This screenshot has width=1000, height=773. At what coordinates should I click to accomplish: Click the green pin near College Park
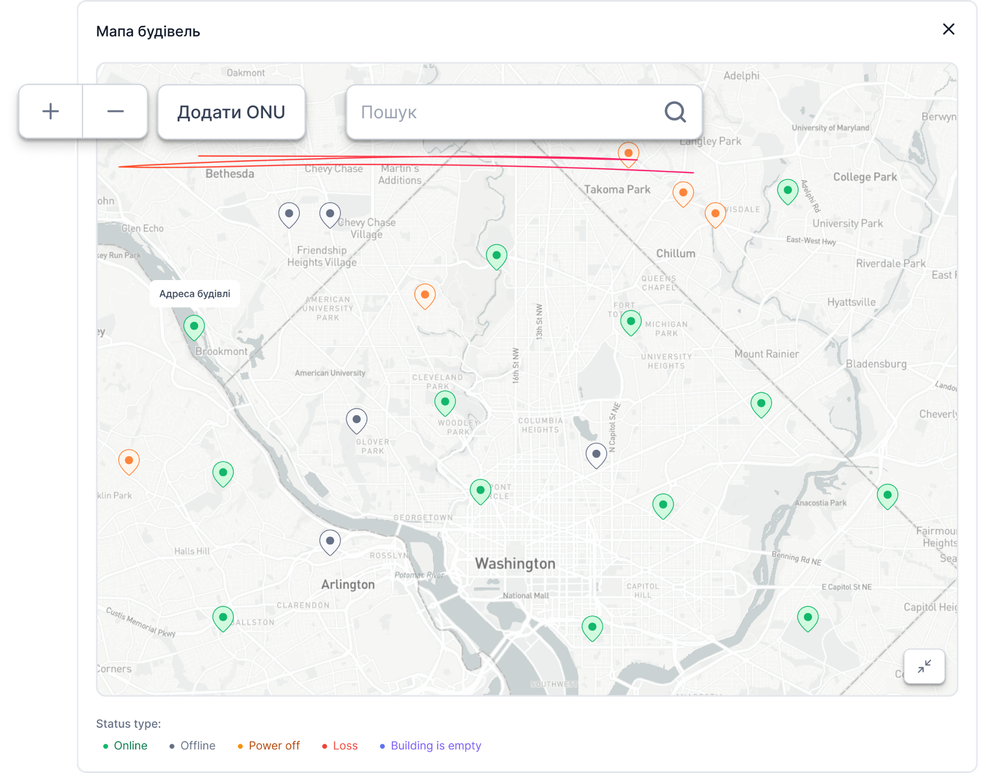(x=788, y=190)
